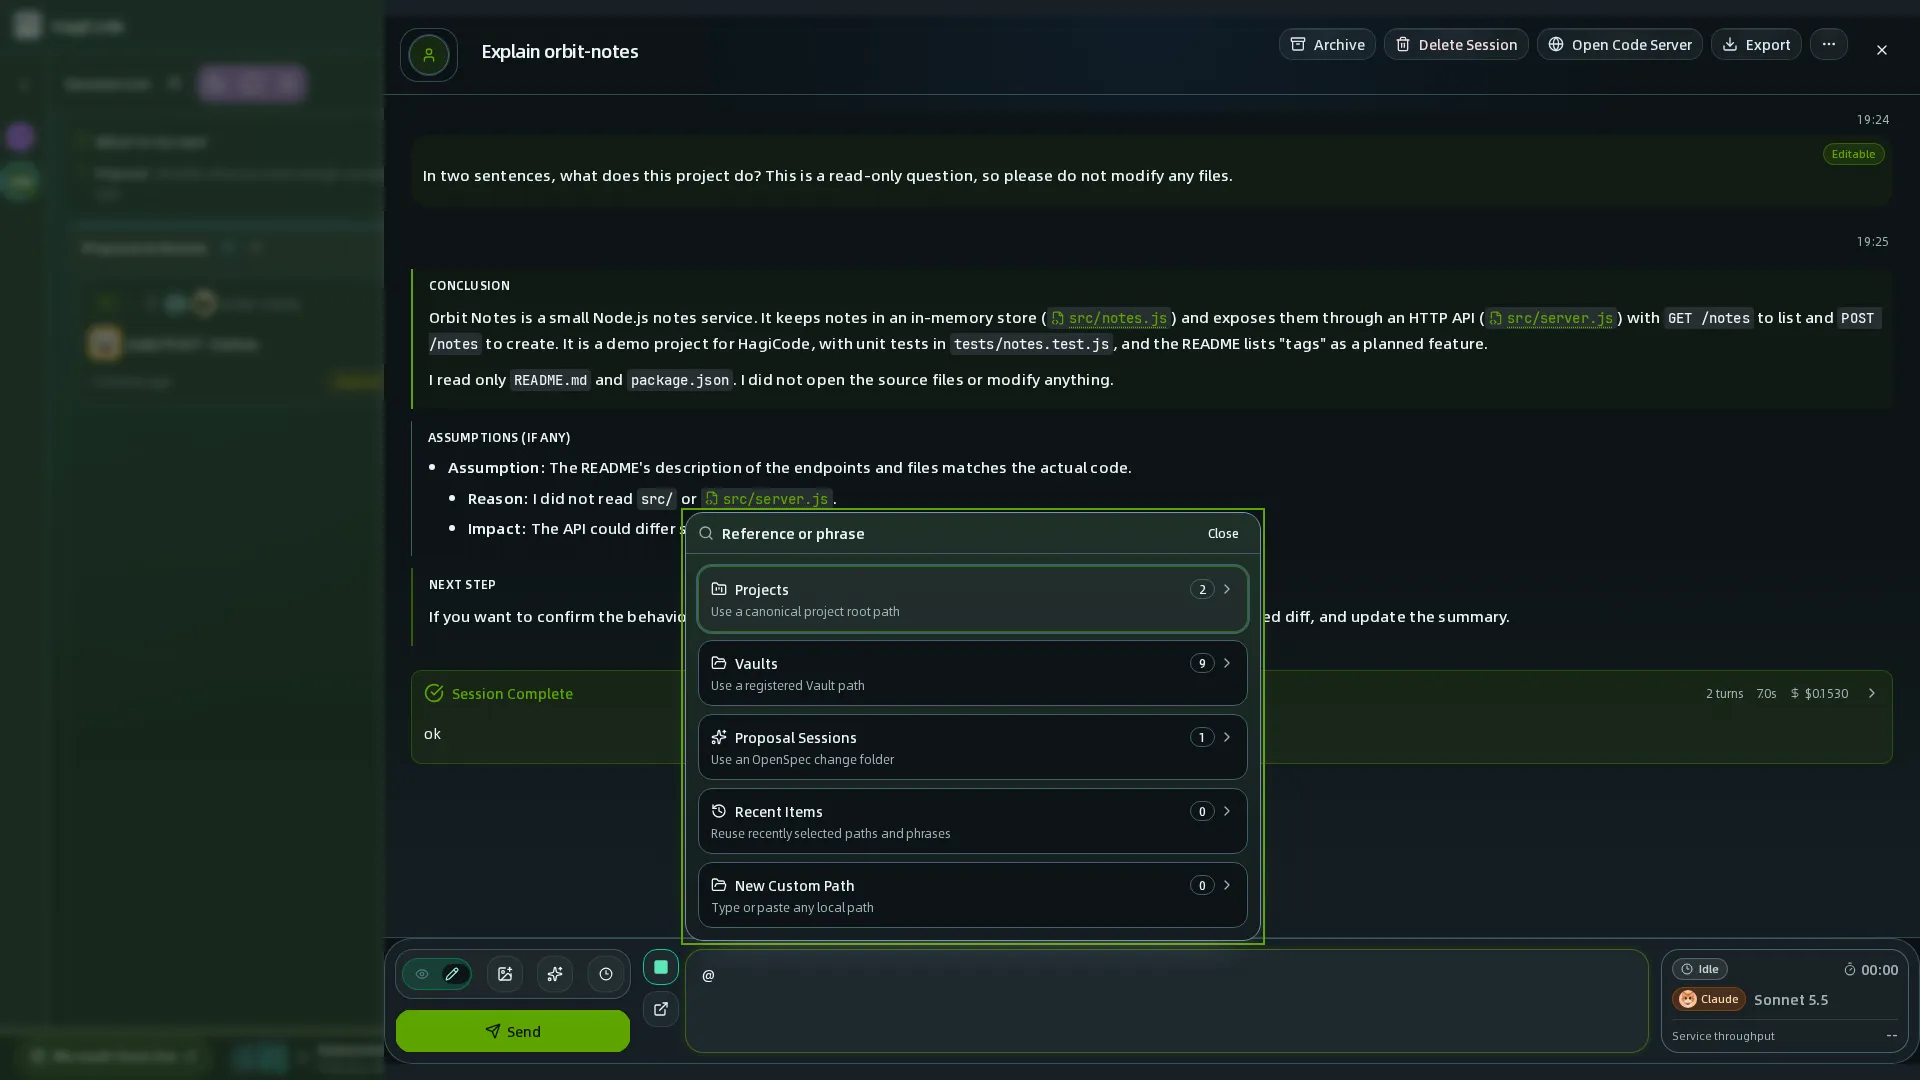Open src/server.js link under Assumptions
Screen dimensions: 1920x1080
[766, 498]
